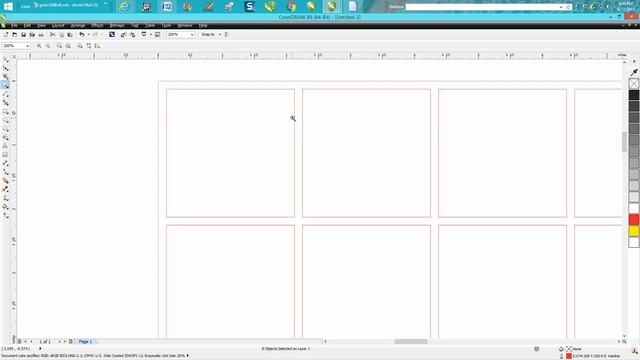Screen dimensions: 640x360
Task: Select the Ellipse tool in the toolbox
Action: click(x=5, y=120)
